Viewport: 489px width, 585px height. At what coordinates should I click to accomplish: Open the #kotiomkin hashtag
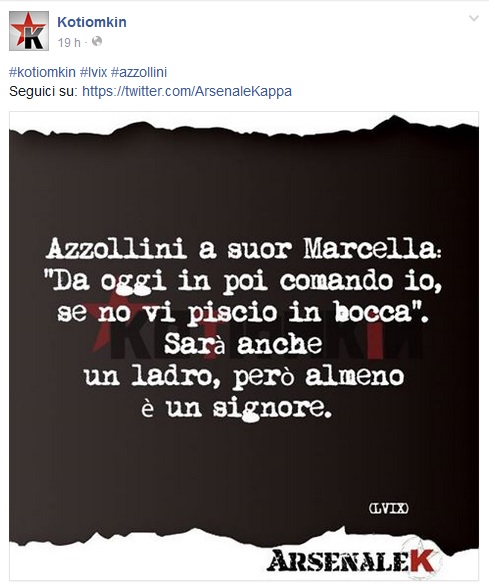pyautogui.click(x=42, y=72)
